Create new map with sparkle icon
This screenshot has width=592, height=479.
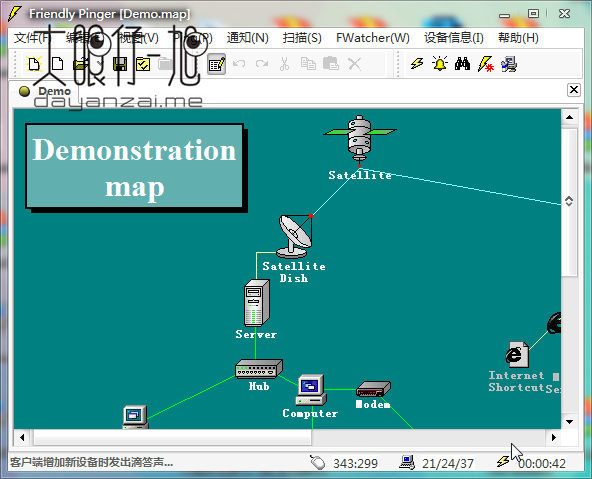[34, 64]
